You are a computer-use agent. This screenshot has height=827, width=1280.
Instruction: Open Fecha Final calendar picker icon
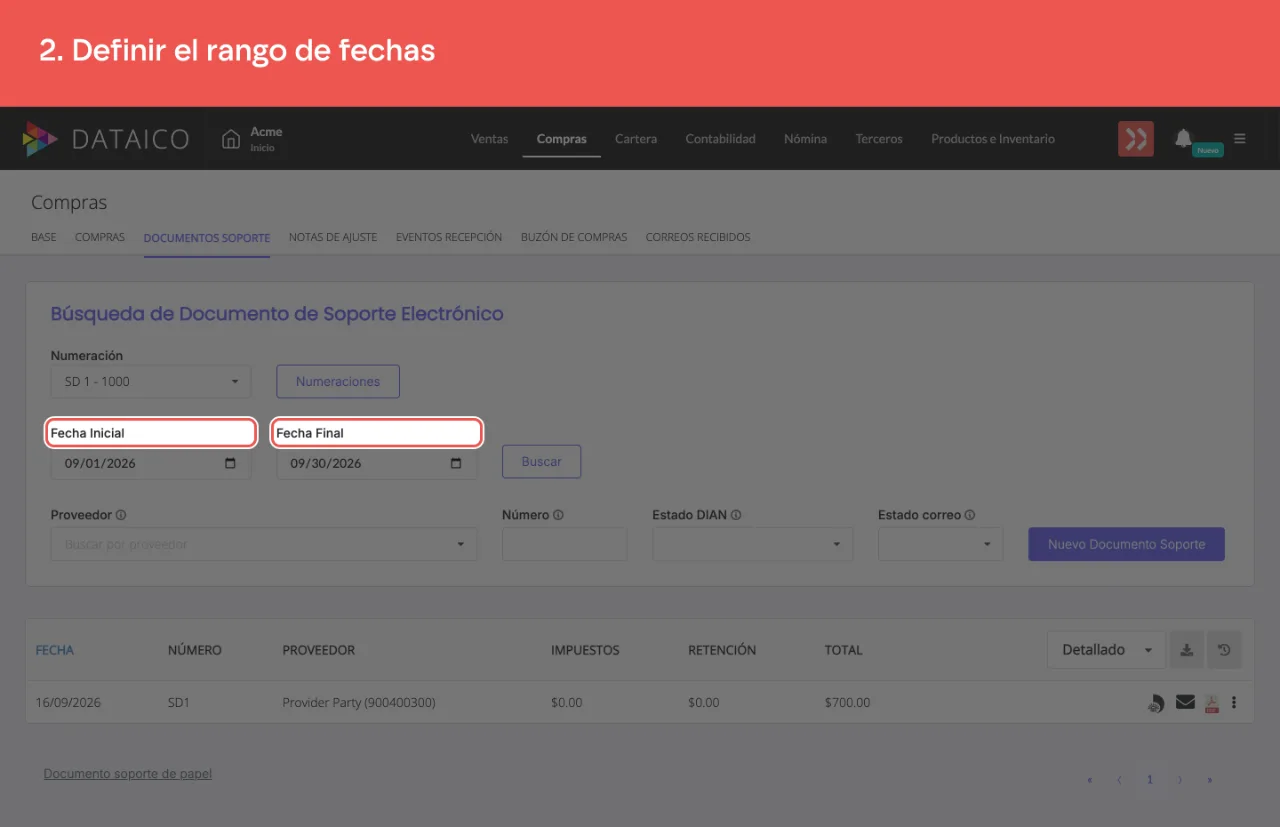click(456, 464)
